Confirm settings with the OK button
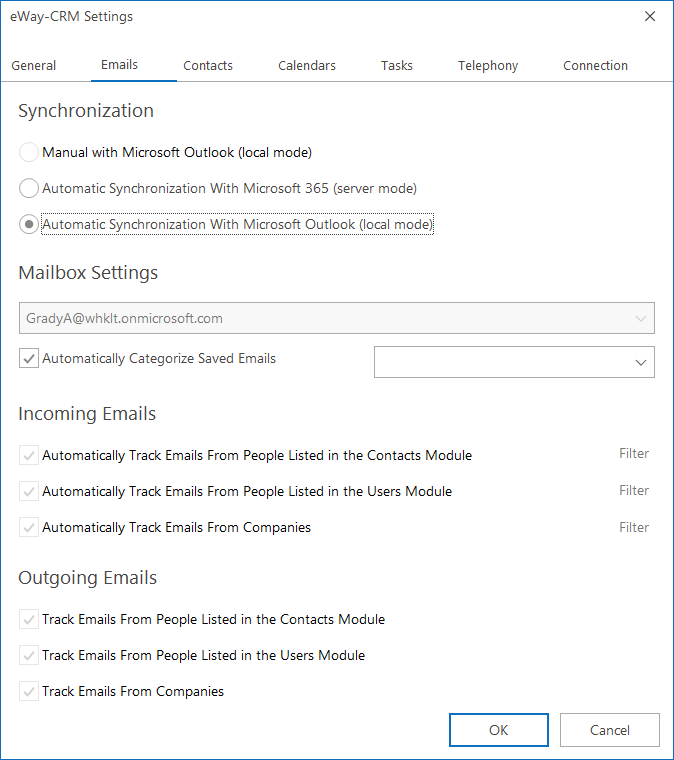The width and height of the screenshot is (674, 760). coord(499,730)
